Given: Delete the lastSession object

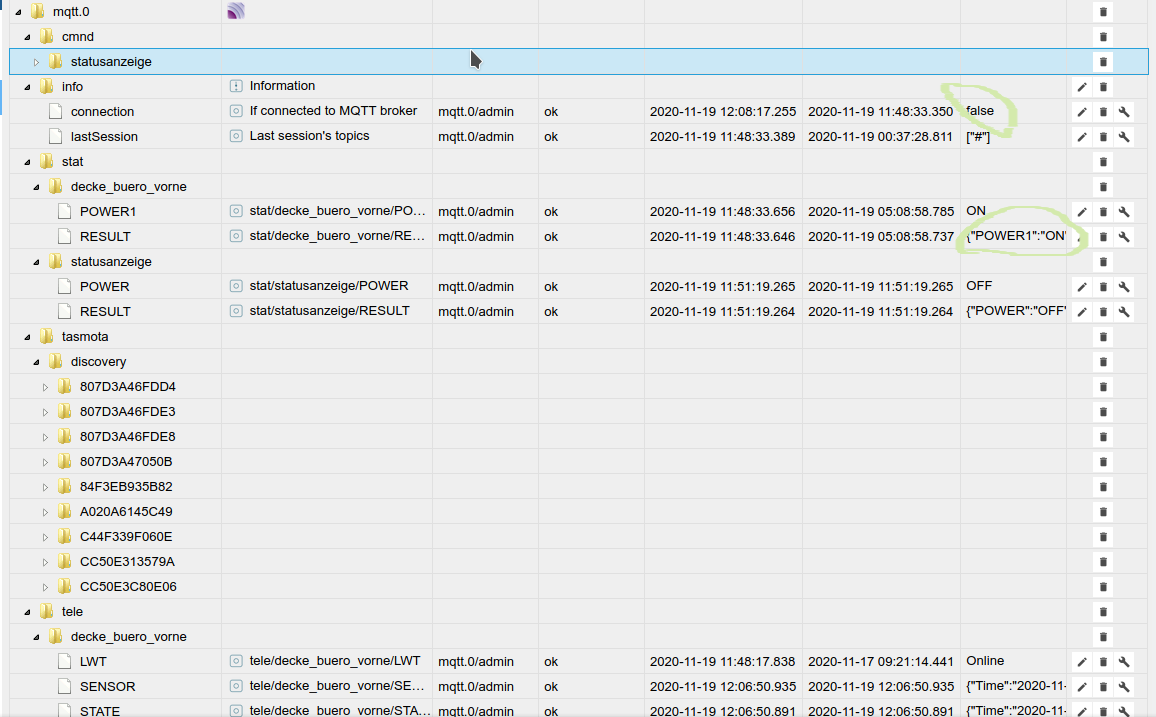Looking at the screenshot, I should click(x=1103, y=137).
